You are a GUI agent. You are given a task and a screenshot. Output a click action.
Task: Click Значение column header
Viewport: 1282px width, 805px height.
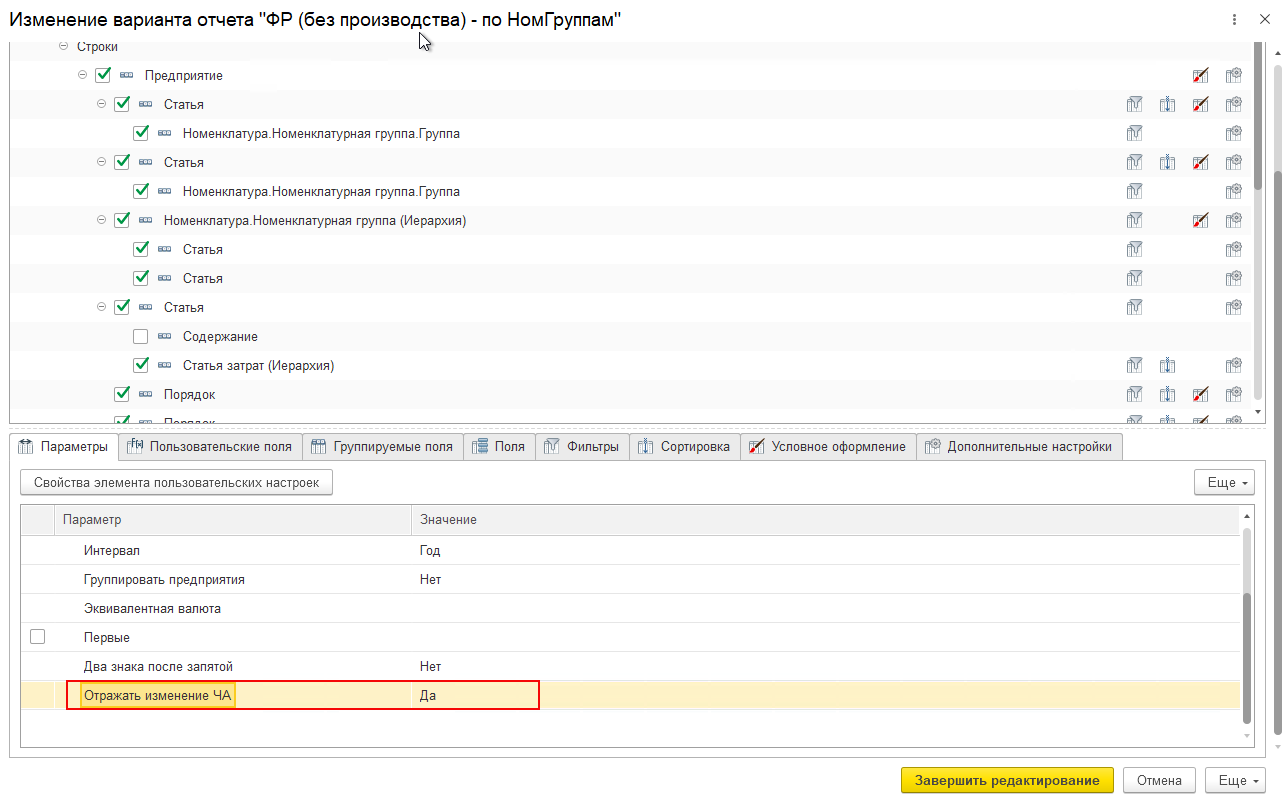click(x=825, y=520)
